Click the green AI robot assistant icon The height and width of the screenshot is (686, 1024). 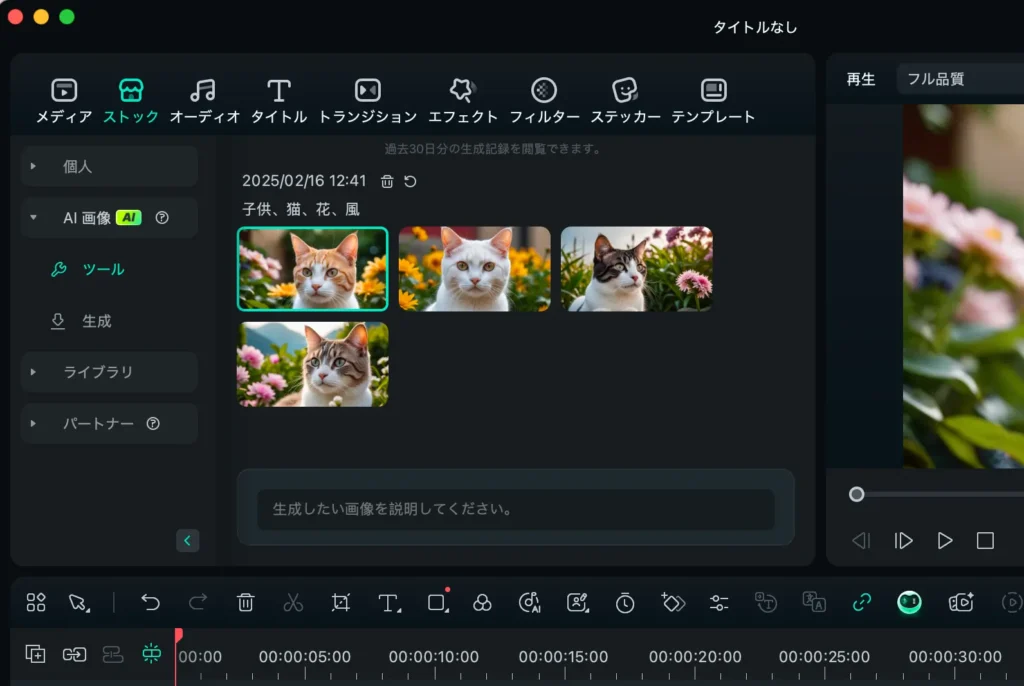pyautogui.click(x=909, y=602)
